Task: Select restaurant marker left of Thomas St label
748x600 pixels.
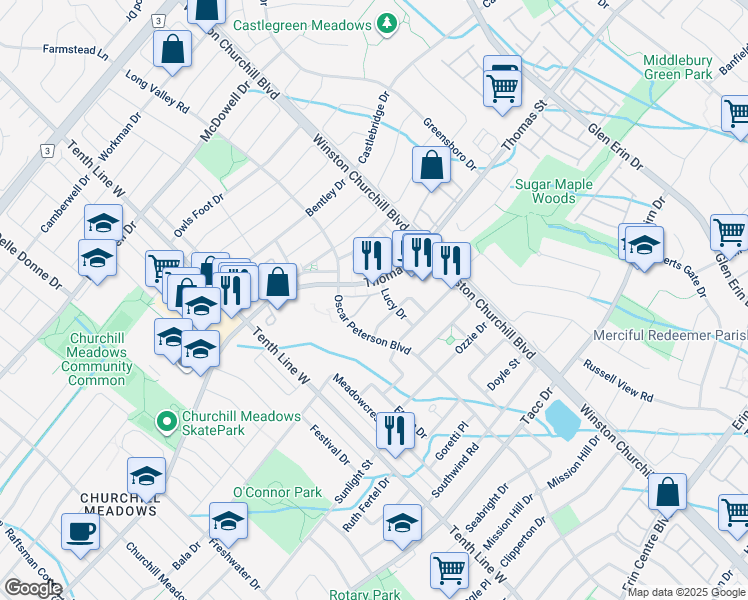Action: coord(372,258)
